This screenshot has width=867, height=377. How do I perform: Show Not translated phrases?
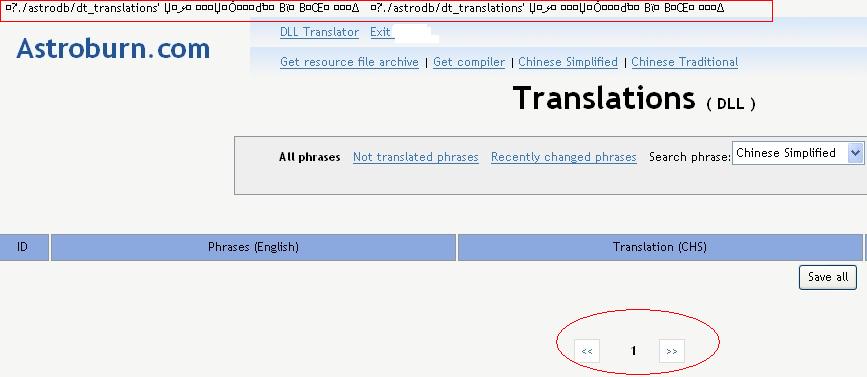(416, 157)
